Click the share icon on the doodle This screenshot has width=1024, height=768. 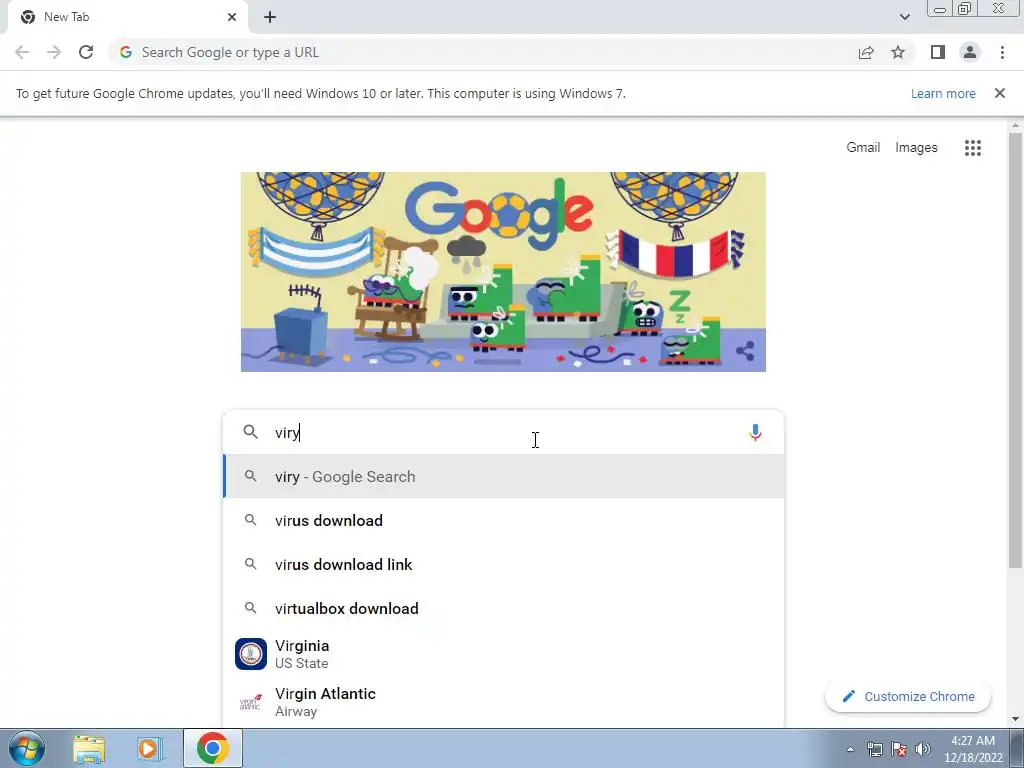tap(745, 351)
